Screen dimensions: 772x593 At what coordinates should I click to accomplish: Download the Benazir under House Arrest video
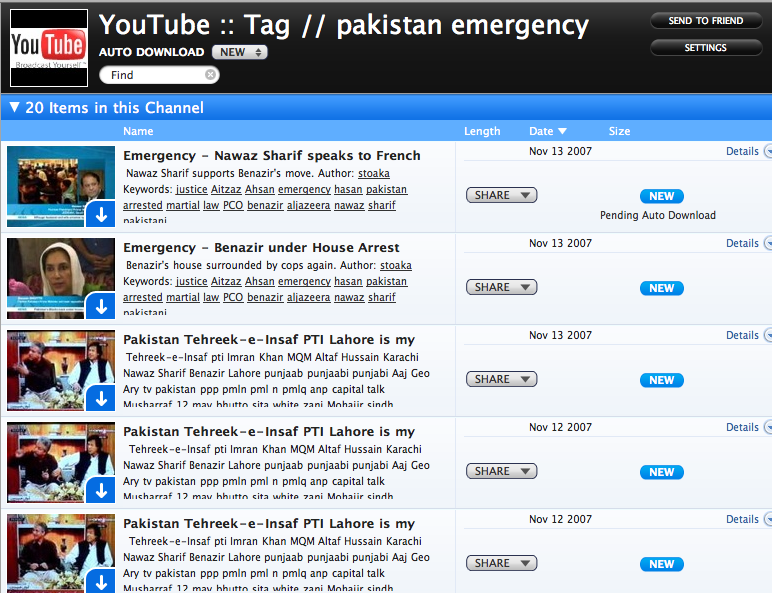click(x=101, y=306)
